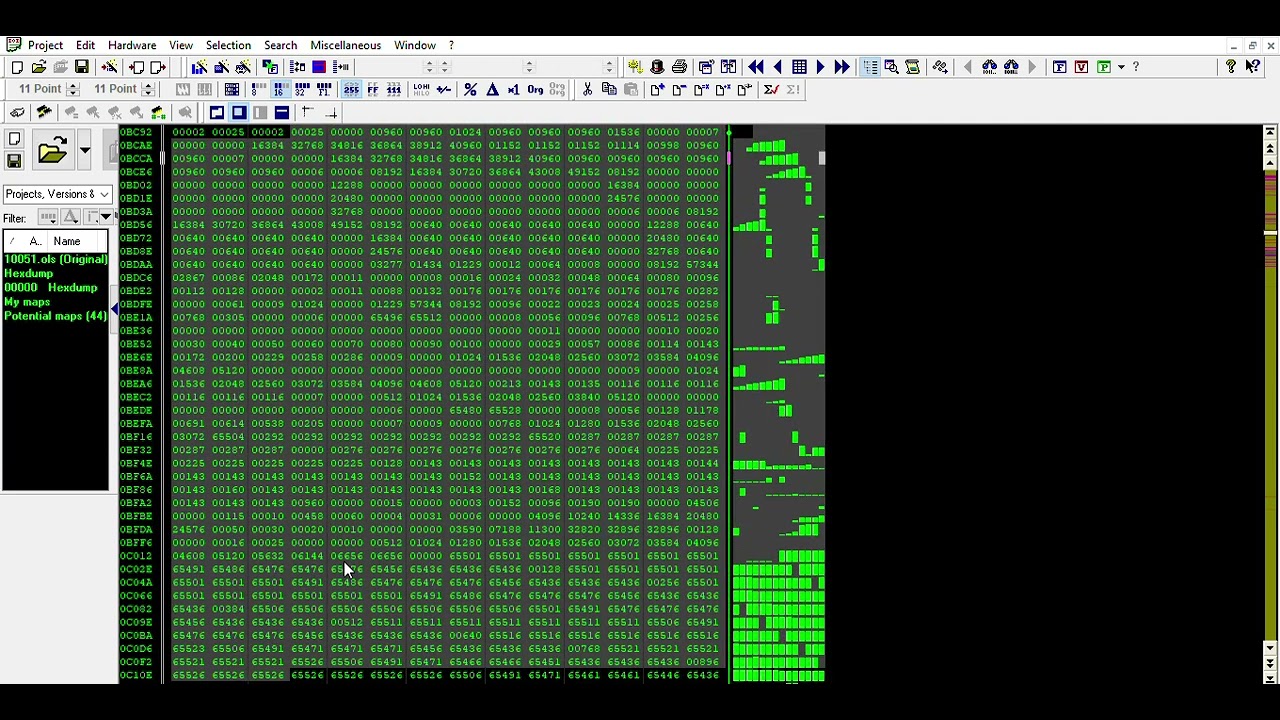
Task: Toggle hexadecimal FF number format
Action: (373, 90)
